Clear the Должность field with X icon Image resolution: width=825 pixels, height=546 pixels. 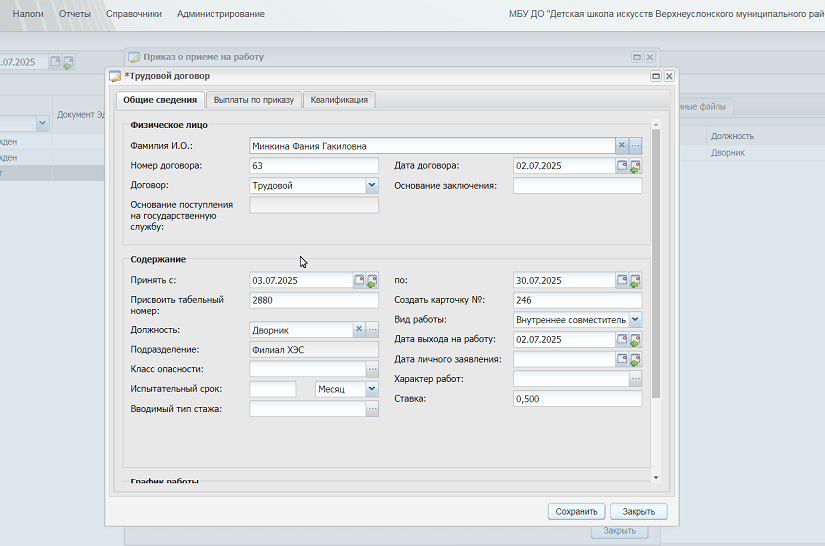pos(359,329)
